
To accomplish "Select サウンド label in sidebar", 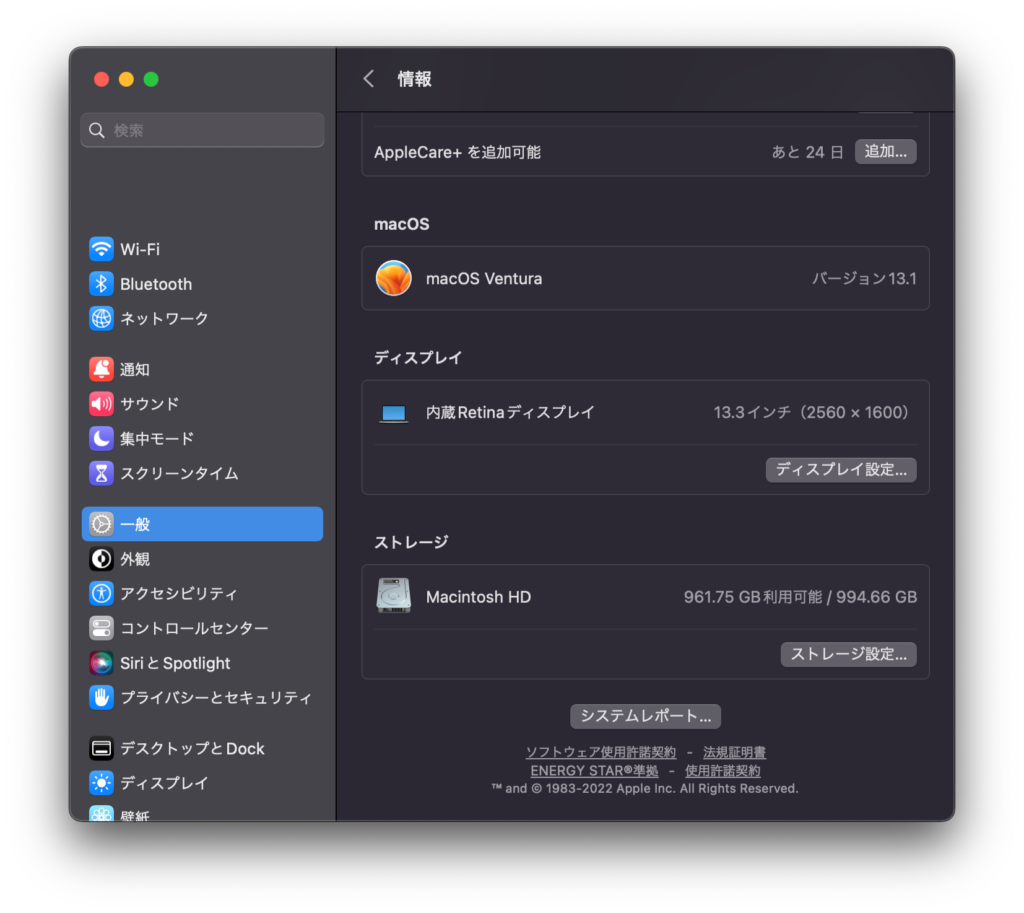I will [x=150, y=404].
